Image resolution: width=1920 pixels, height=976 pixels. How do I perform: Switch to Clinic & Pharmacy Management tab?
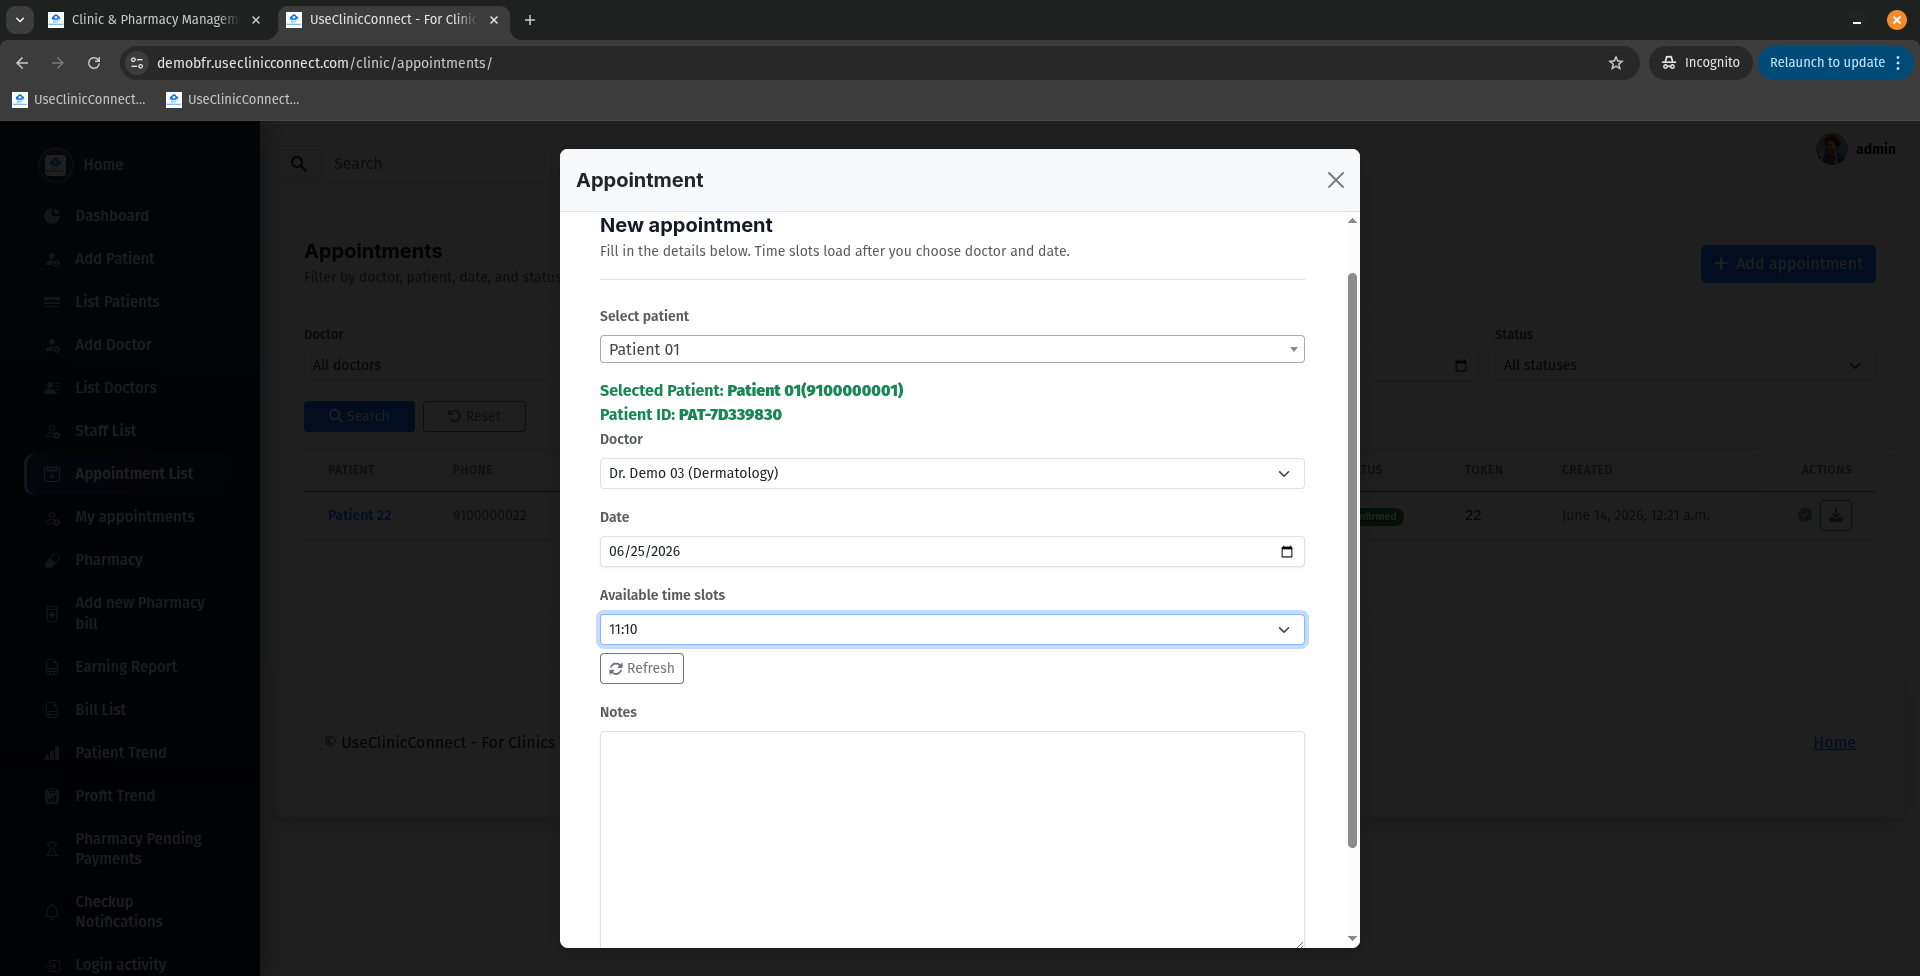(154, 20)
